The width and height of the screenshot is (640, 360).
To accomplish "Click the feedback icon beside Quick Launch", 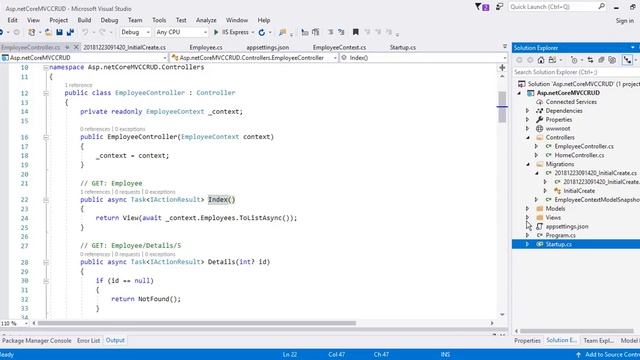I will tap(499, 7).
